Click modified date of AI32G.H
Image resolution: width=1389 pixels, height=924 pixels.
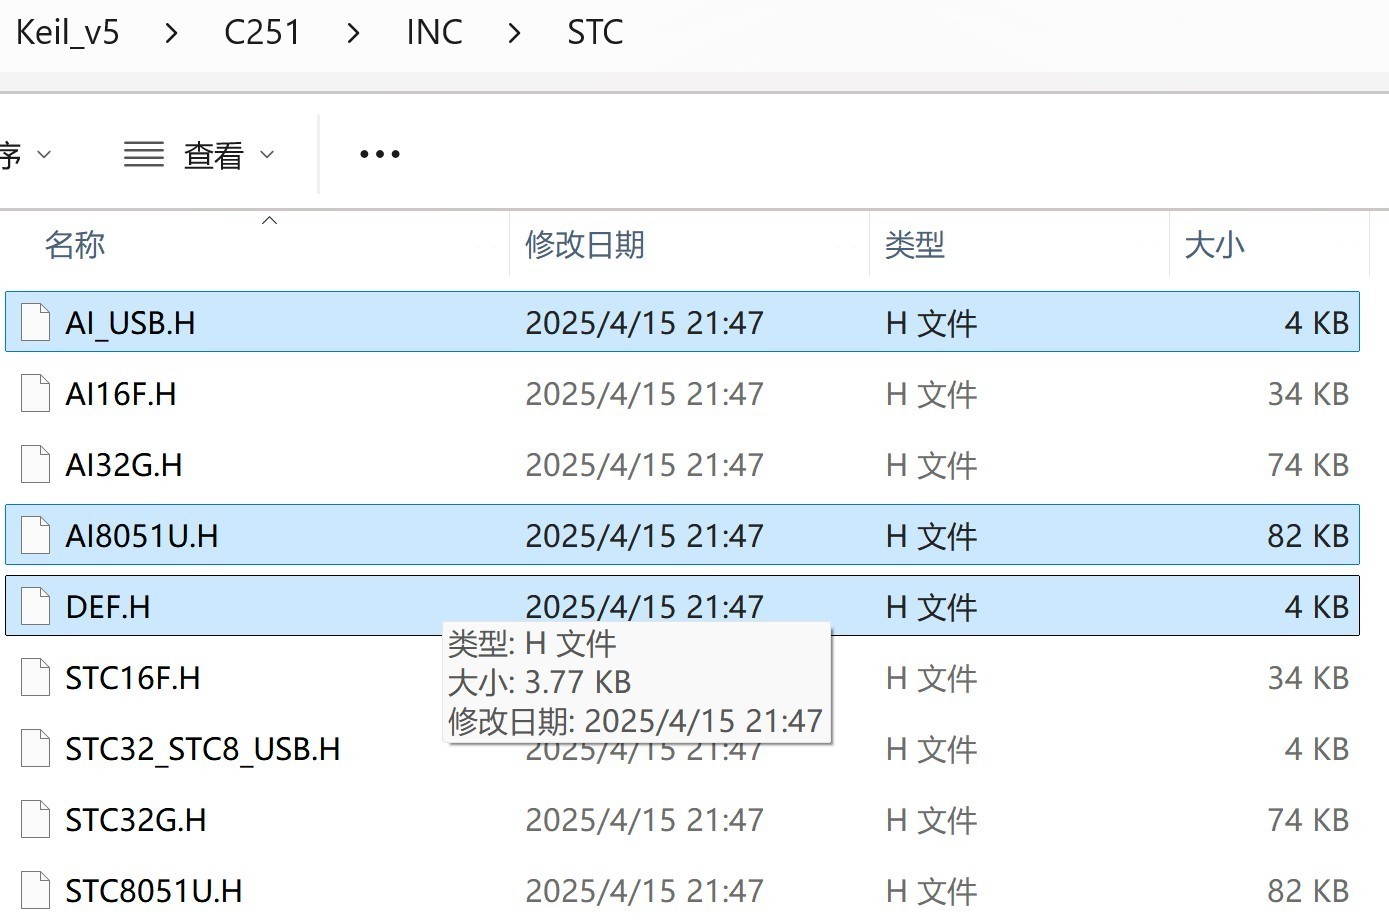coord(645,465)
